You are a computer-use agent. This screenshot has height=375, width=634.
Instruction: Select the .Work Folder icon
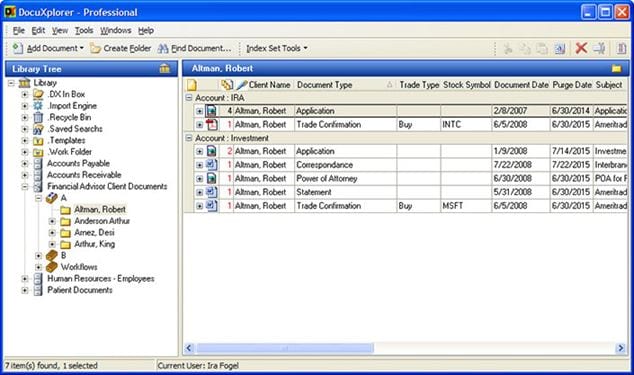tap(38, 153)
